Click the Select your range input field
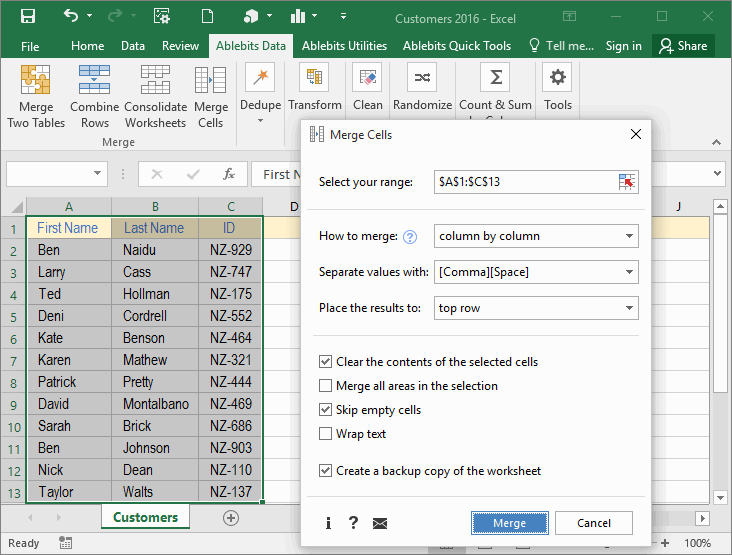This screenshot has width=732, height=555. click(x=524, y=181)
